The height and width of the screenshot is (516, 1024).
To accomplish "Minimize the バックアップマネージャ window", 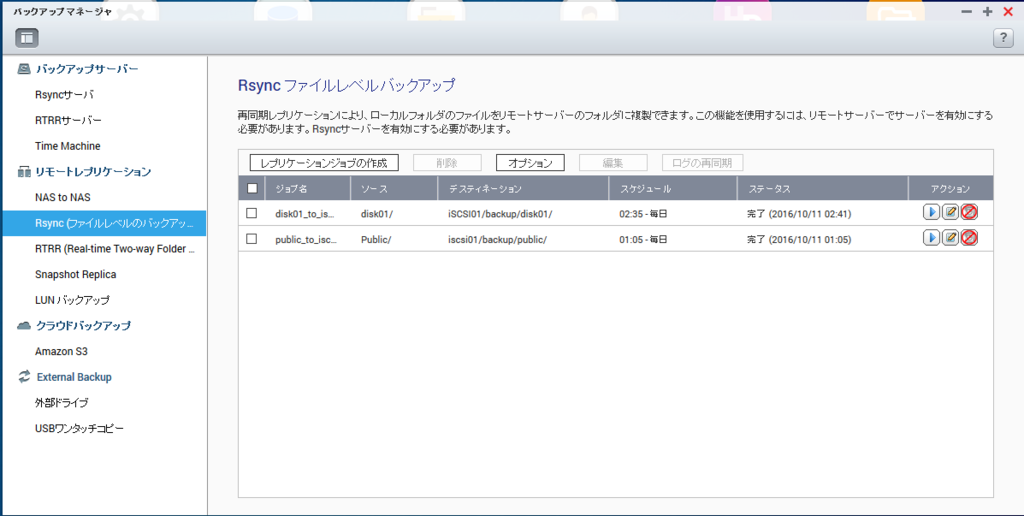I will [967, 12].
